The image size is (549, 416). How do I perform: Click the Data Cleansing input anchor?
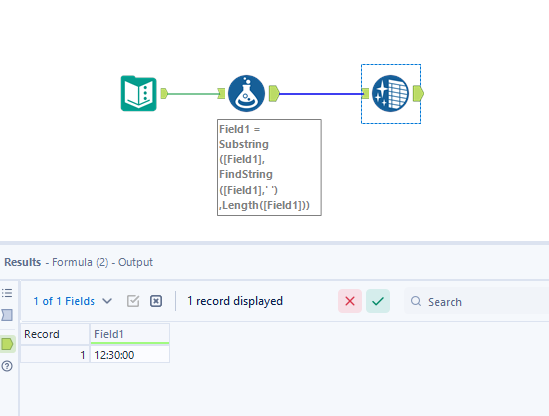(x=365, y=93)
